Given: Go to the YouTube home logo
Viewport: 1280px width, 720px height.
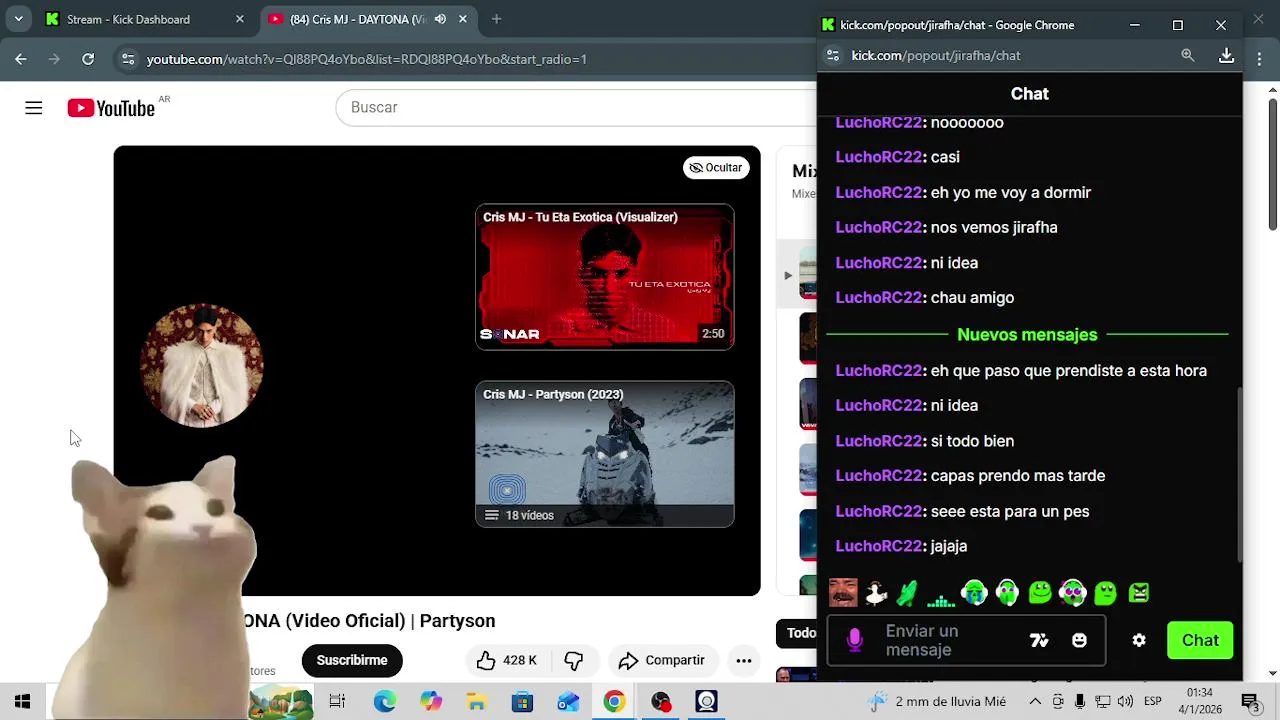Looking at the screenshot, I should tap(111, 108).
